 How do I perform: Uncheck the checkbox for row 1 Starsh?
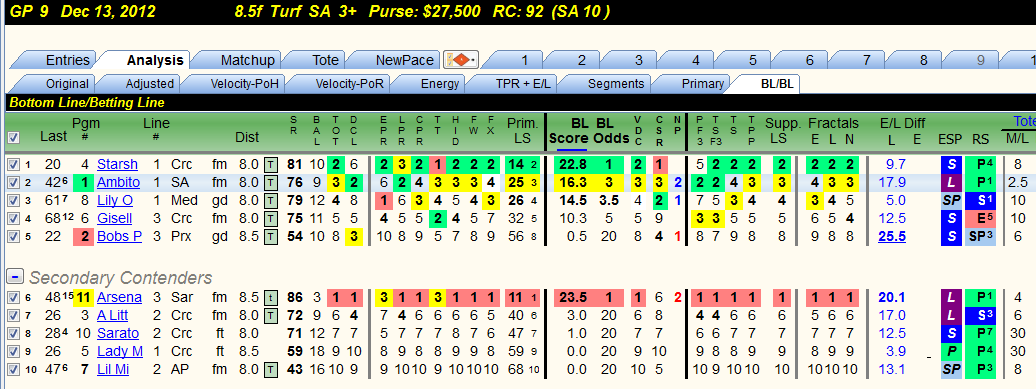(x=14, y=164)
